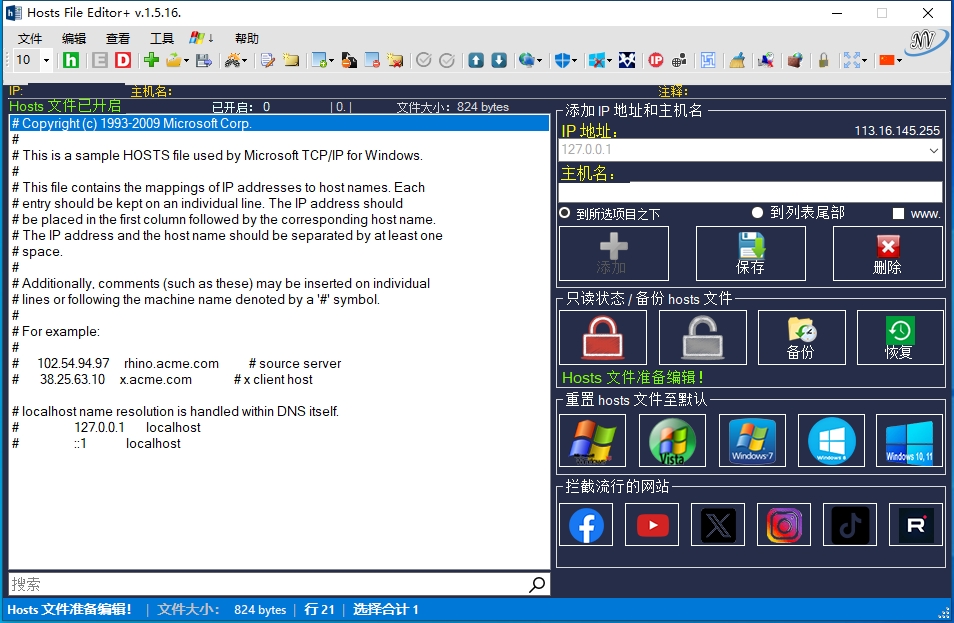
Task: Click the 备份 backup button
Action: 801,337
